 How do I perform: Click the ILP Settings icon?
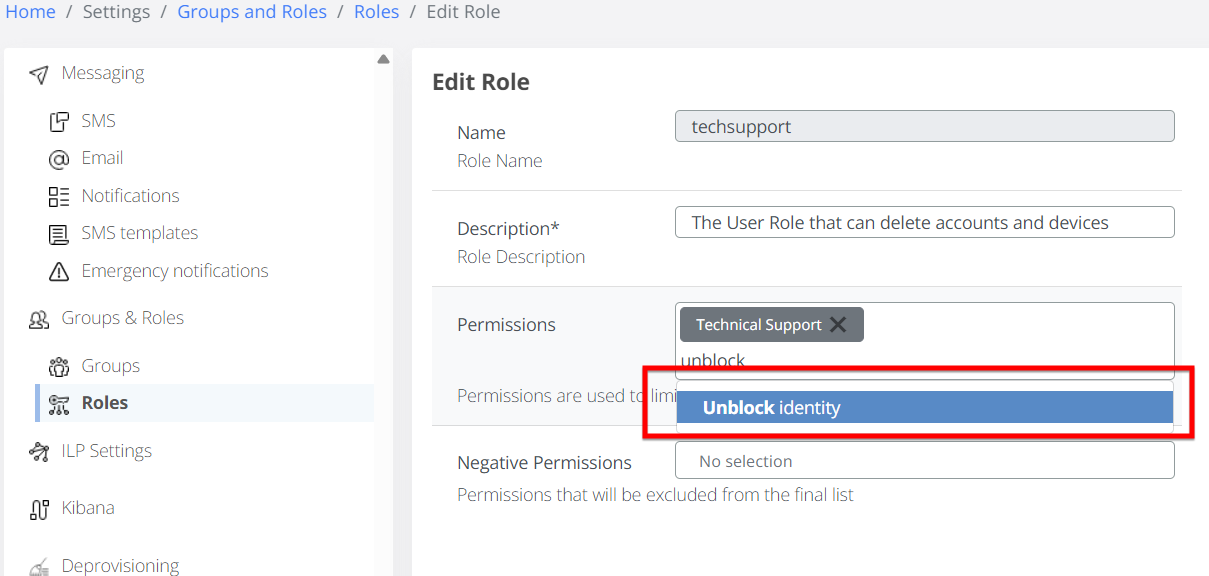39,452
